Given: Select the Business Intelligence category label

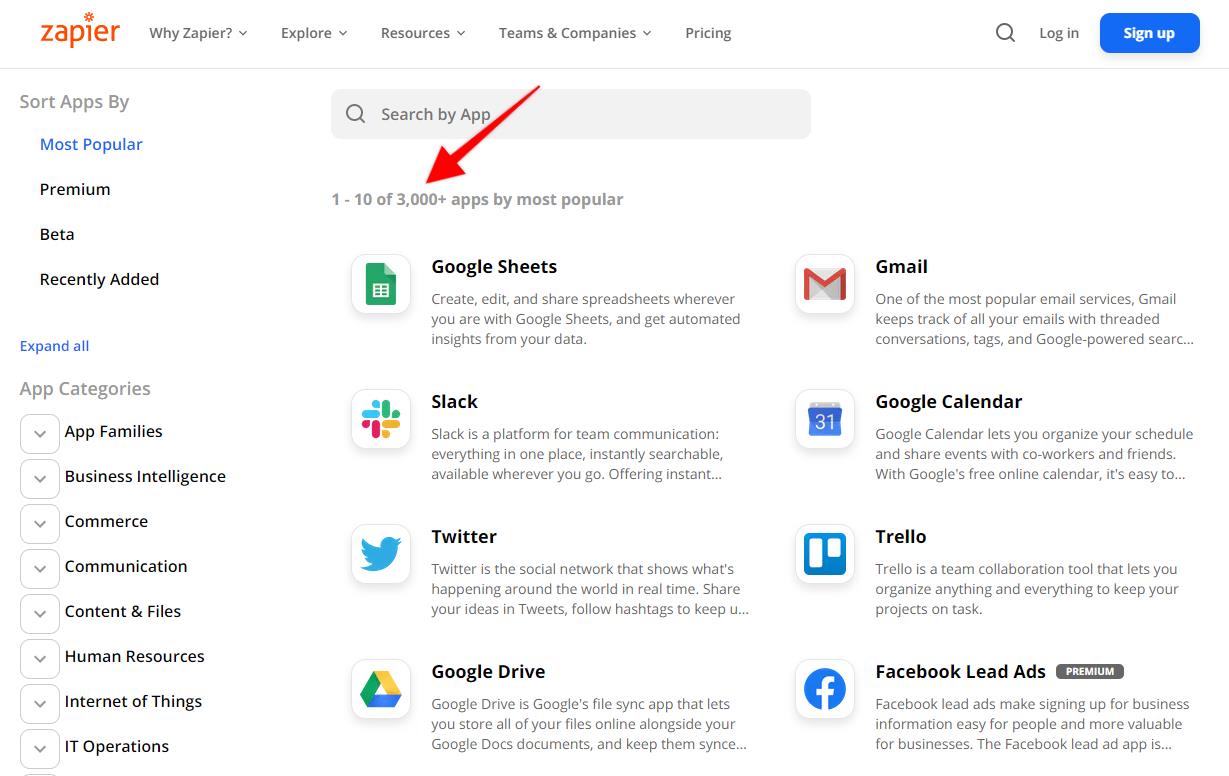Looking at the screenshot, I should pyautogui.click(x=145, y=477).
